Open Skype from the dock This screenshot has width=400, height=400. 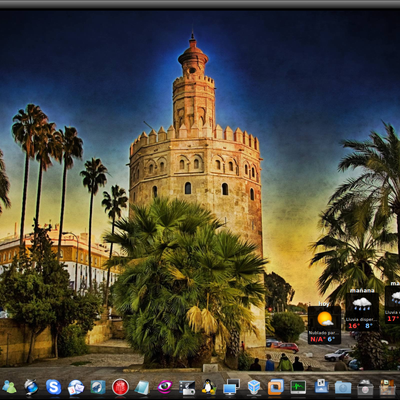click(54, 387)
